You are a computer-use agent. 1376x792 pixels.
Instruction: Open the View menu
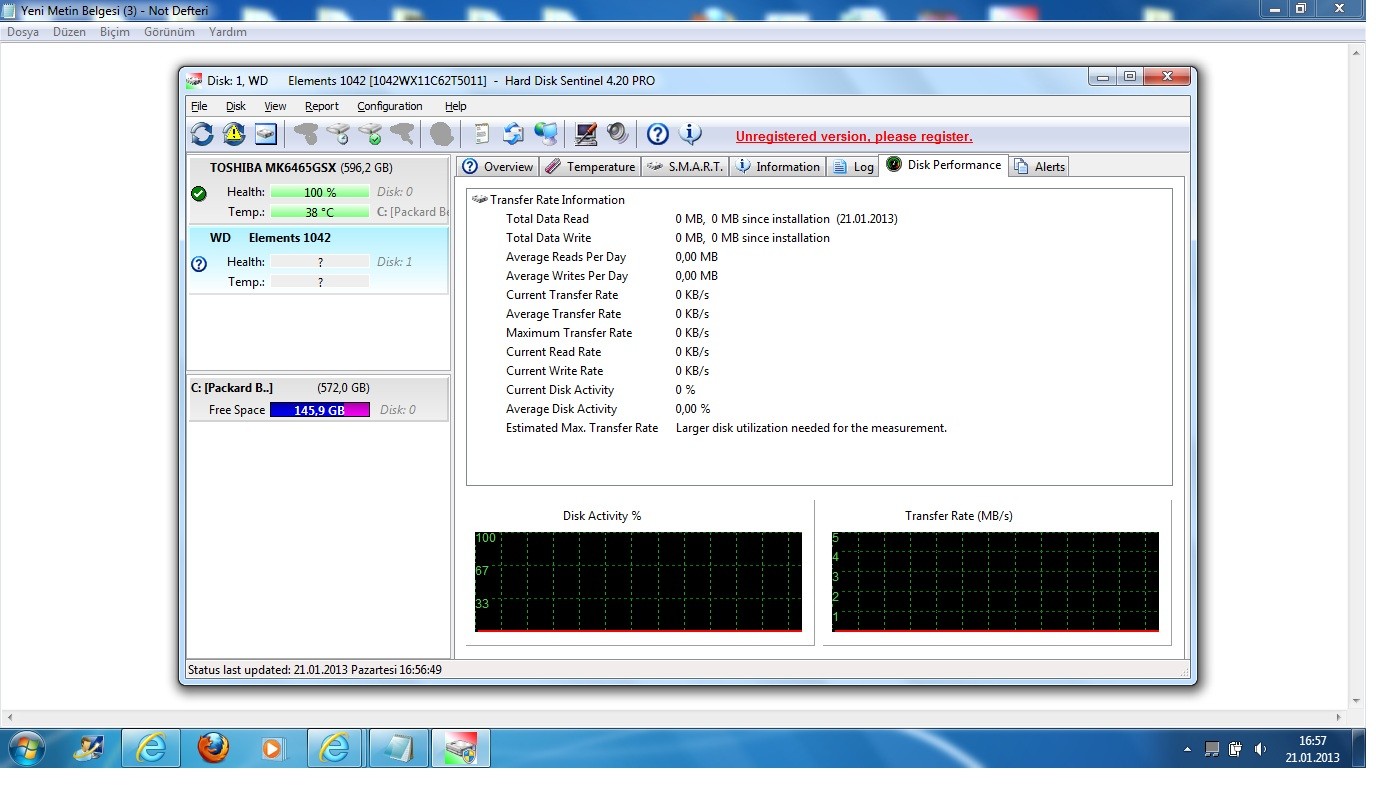(275, 106)
